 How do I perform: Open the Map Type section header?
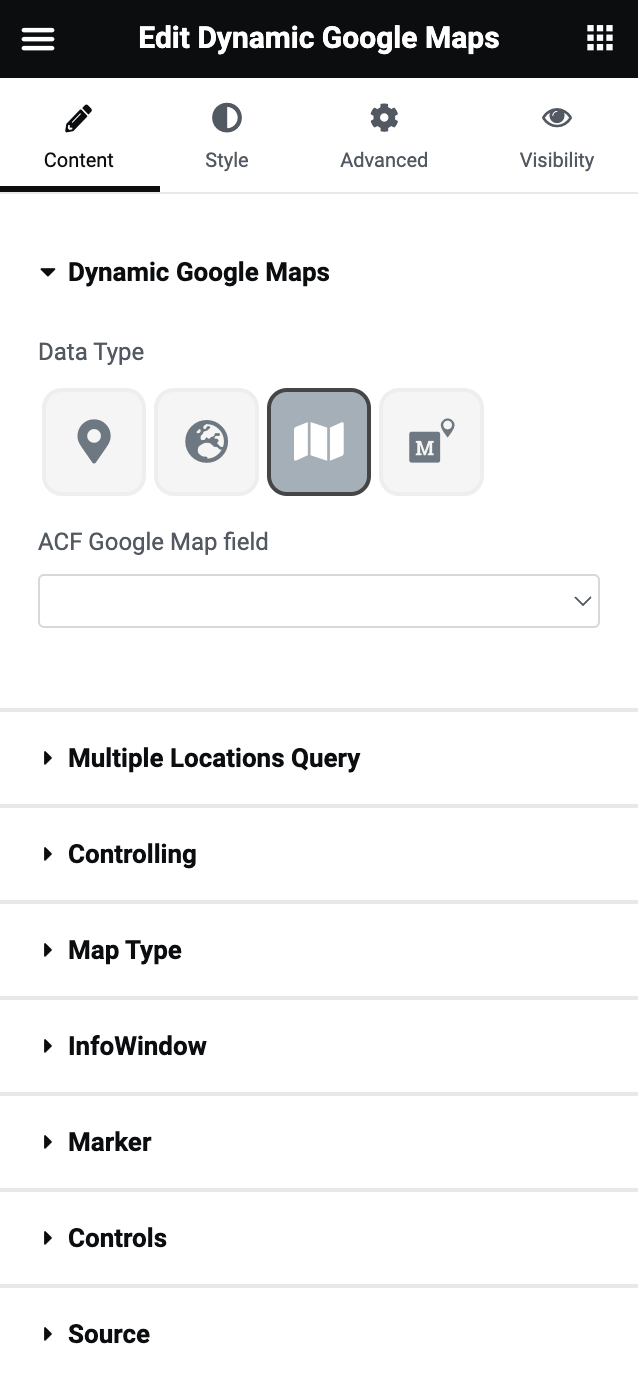(x=124, y=950)
